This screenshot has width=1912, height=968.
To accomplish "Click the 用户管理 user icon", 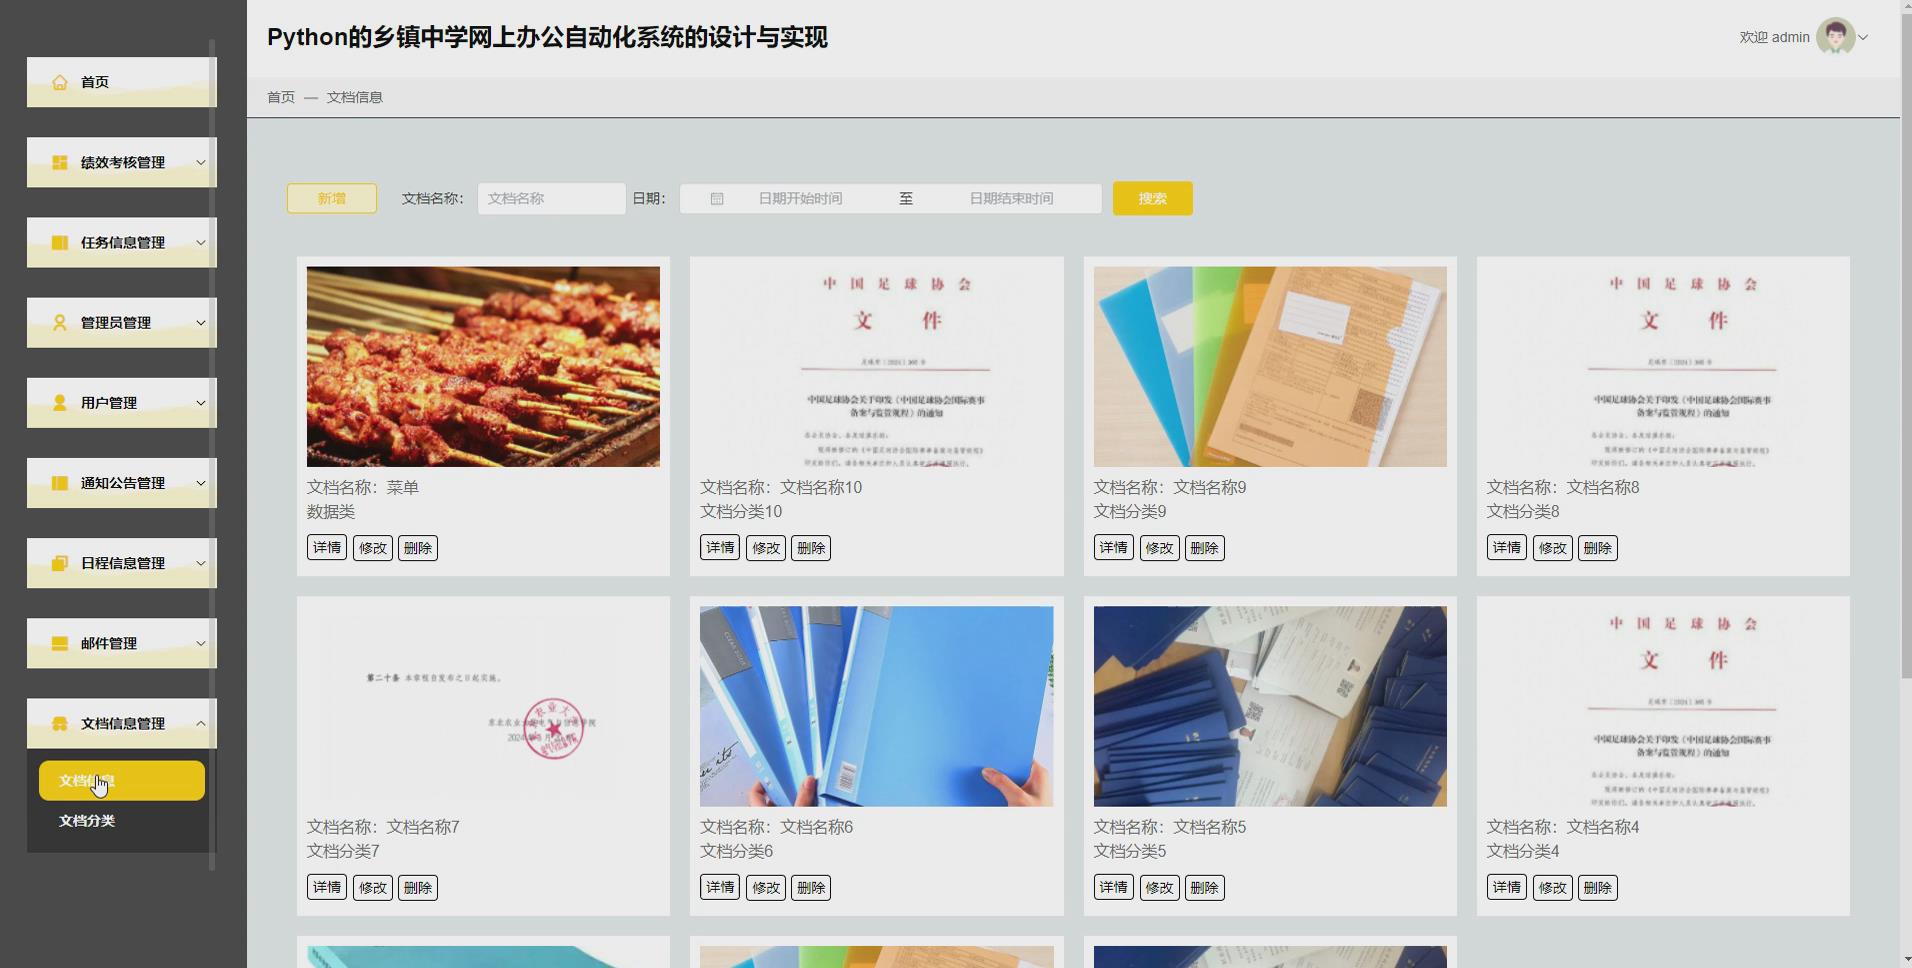I will click(x=59, y=403).
